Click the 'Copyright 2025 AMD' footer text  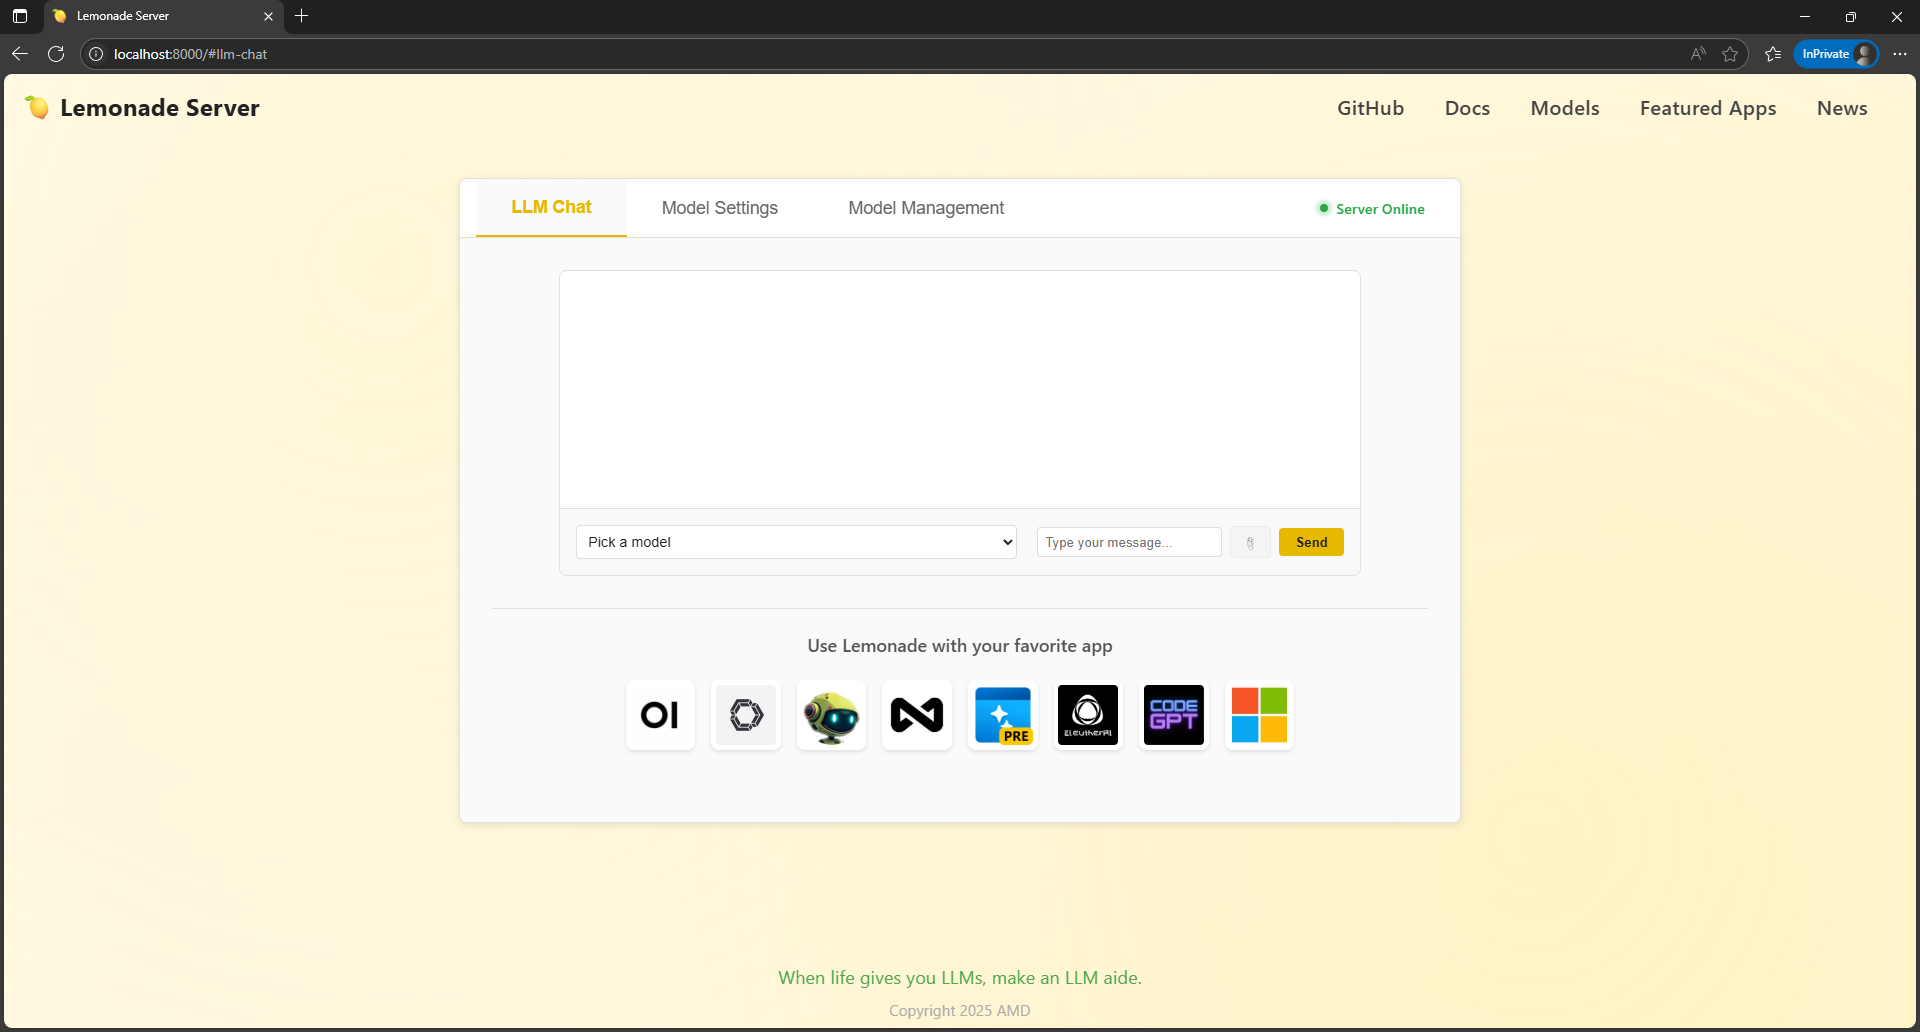[960, 1011]
